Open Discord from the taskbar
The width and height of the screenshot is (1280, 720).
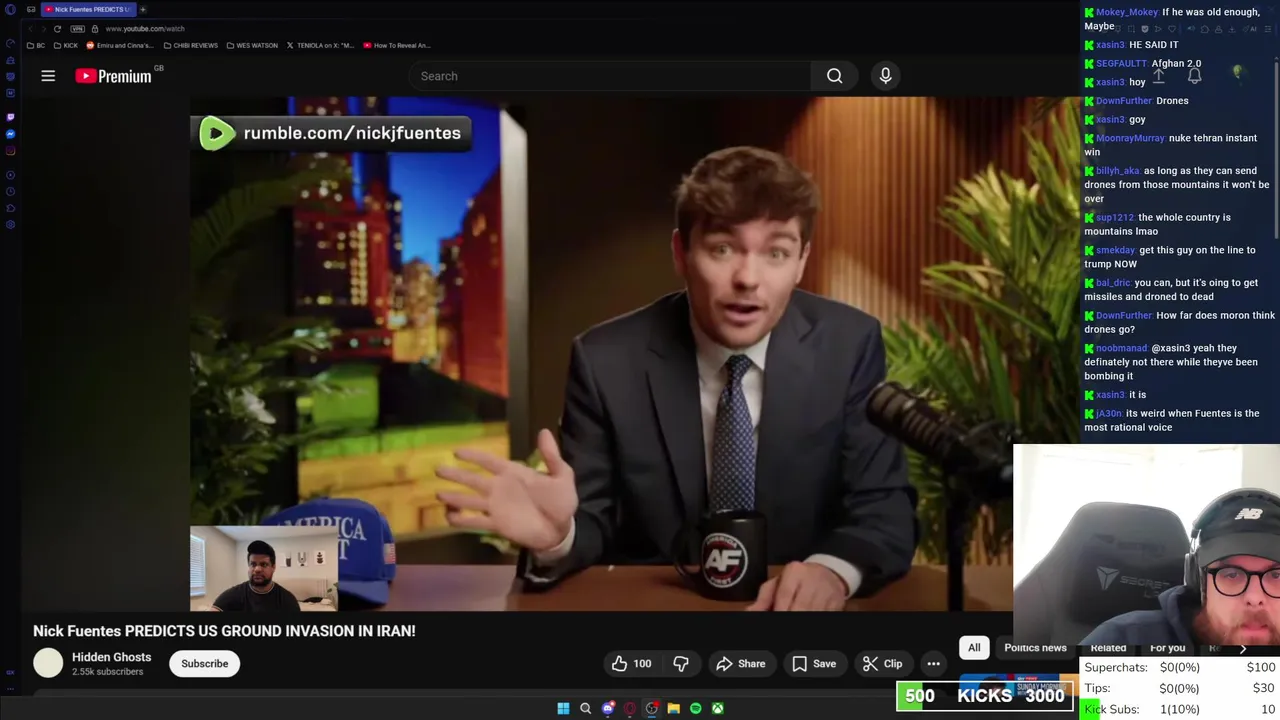608,708
